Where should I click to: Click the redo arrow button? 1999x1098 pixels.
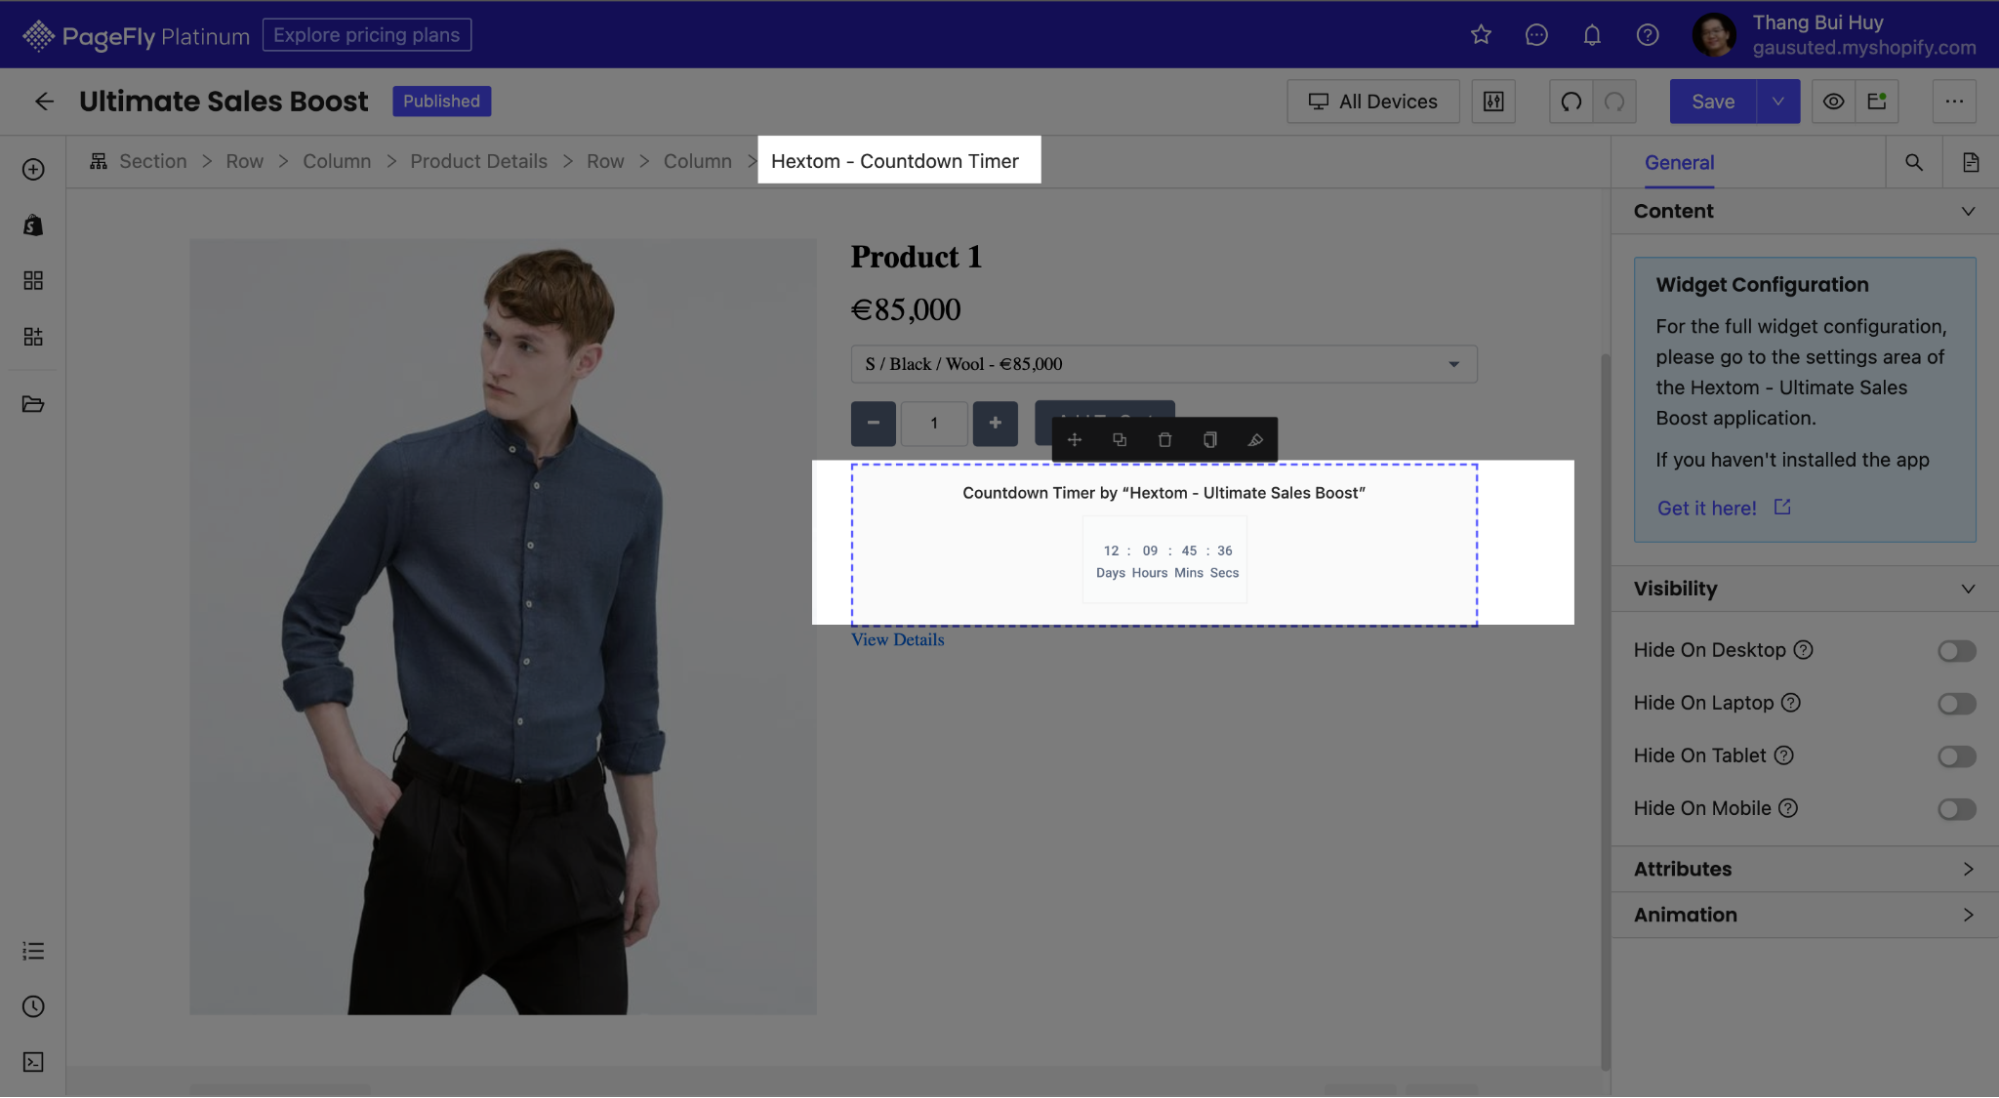(x=1614, y=101)
